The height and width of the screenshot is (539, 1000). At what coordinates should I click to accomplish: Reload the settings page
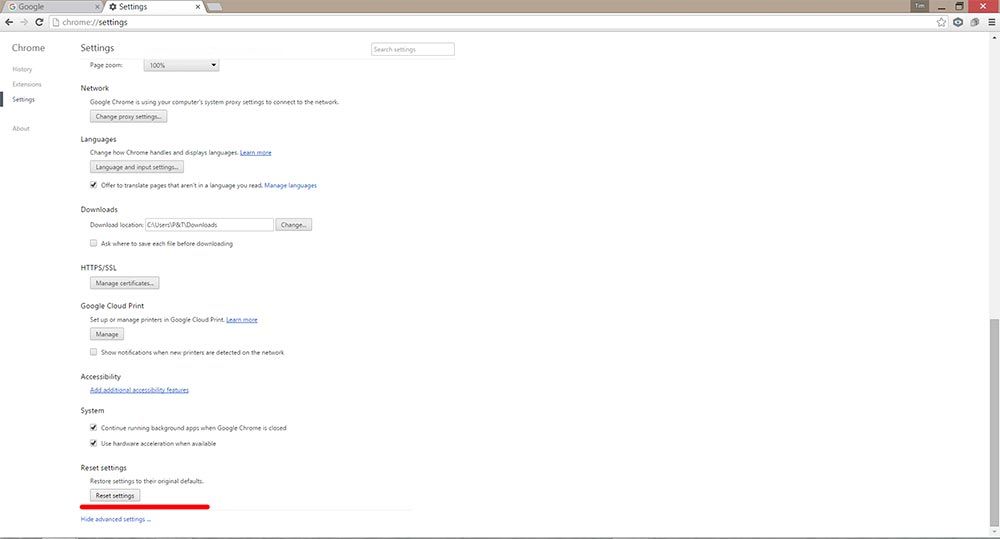(39, 22)
